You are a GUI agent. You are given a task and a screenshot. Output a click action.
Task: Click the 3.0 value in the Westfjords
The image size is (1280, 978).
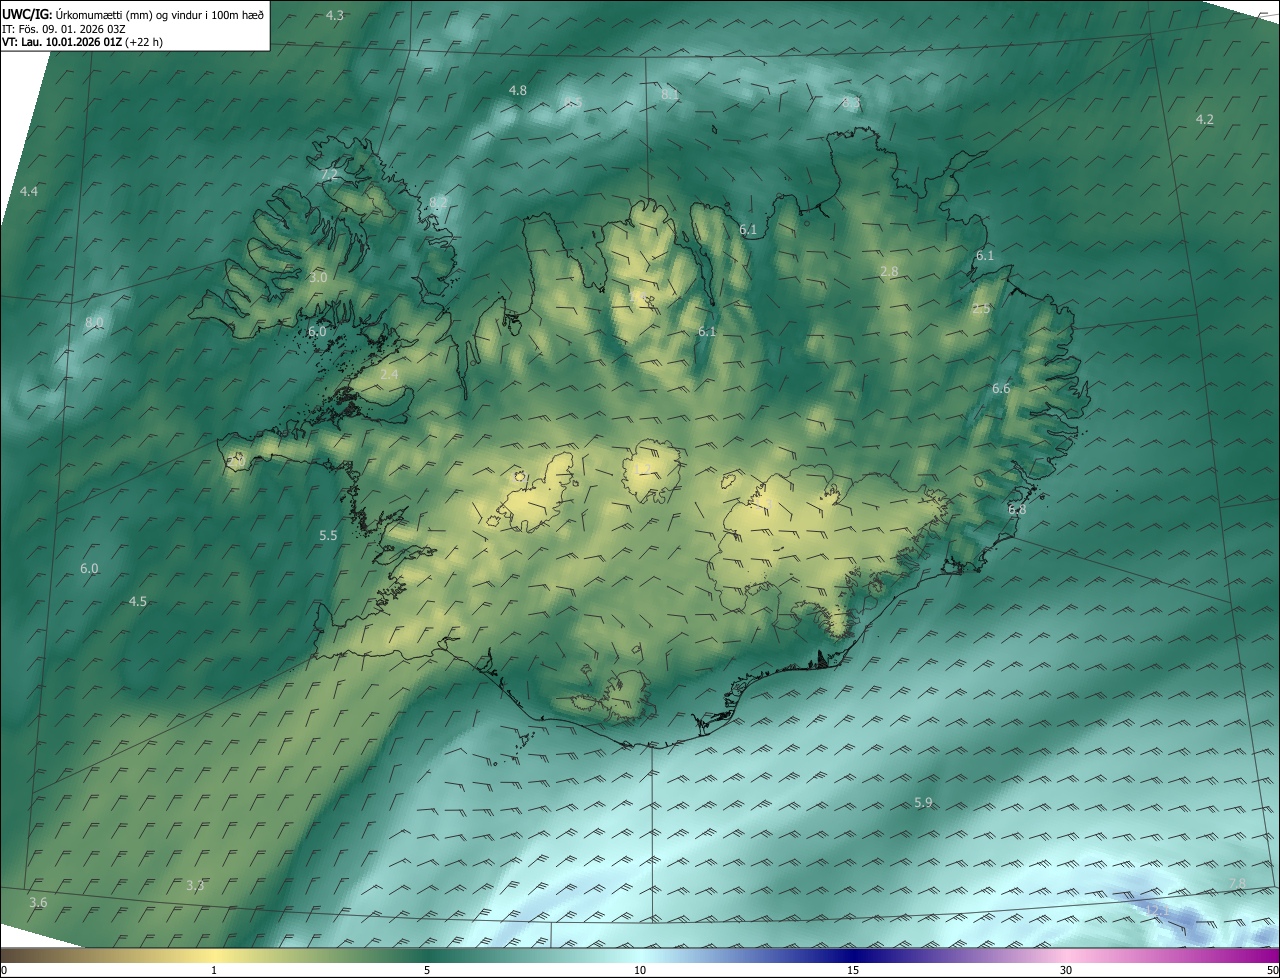pos(318,277)
